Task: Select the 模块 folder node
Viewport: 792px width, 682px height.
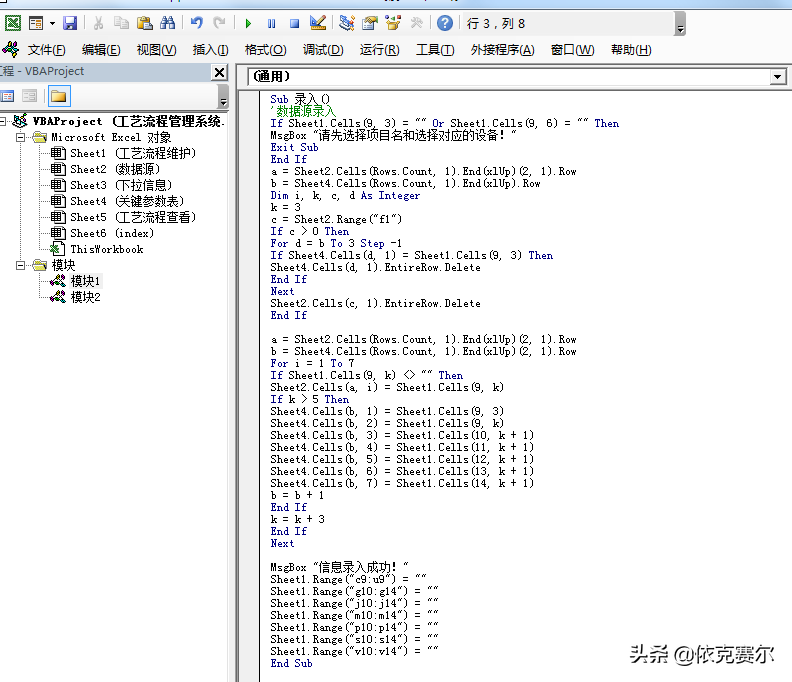Action: coord(63,265)
